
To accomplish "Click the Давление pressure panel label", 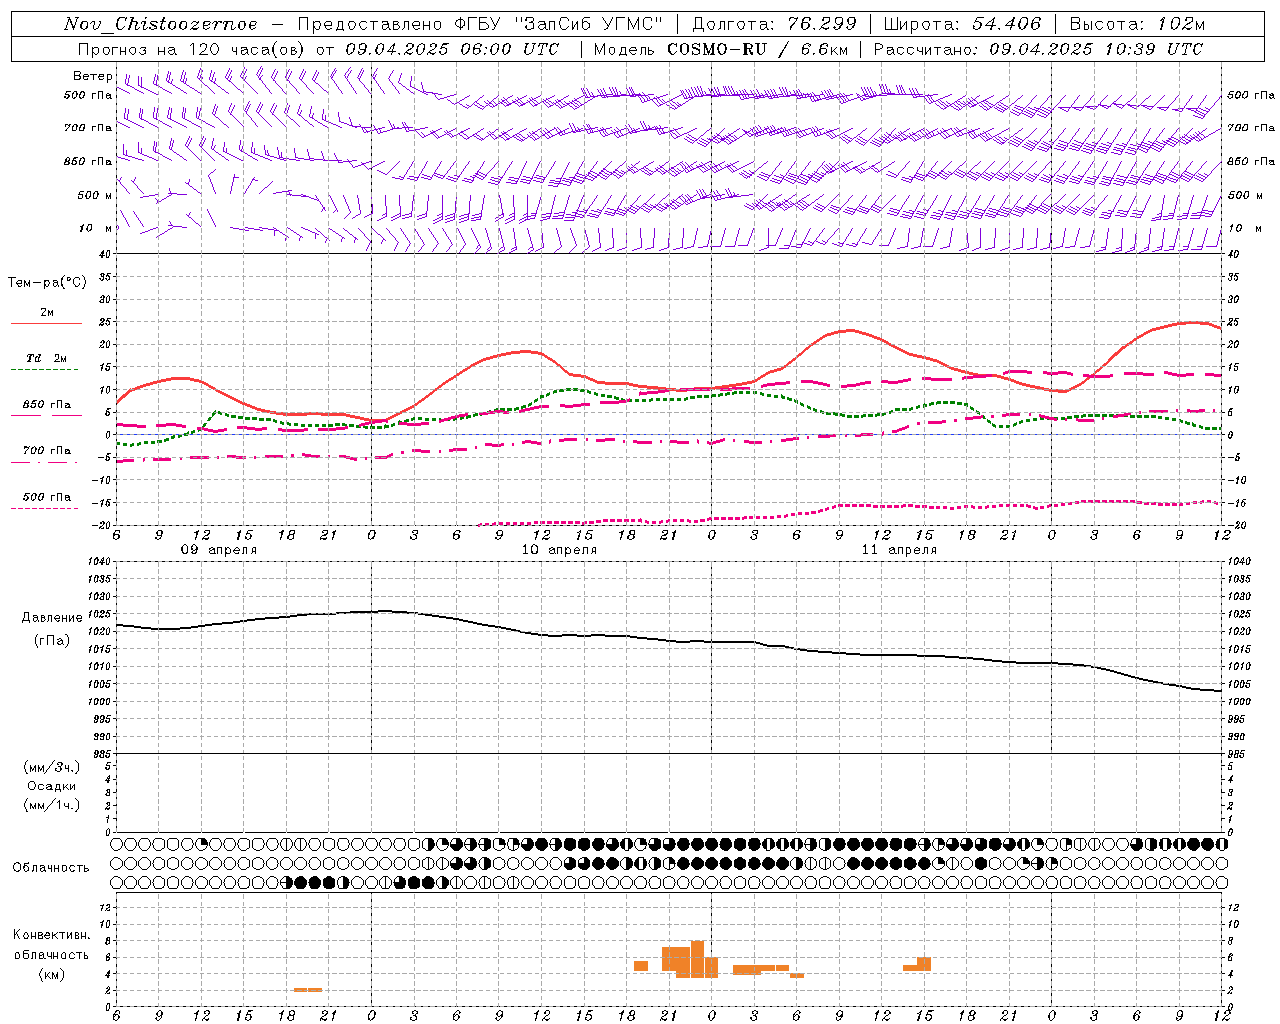I will point(52,618).
